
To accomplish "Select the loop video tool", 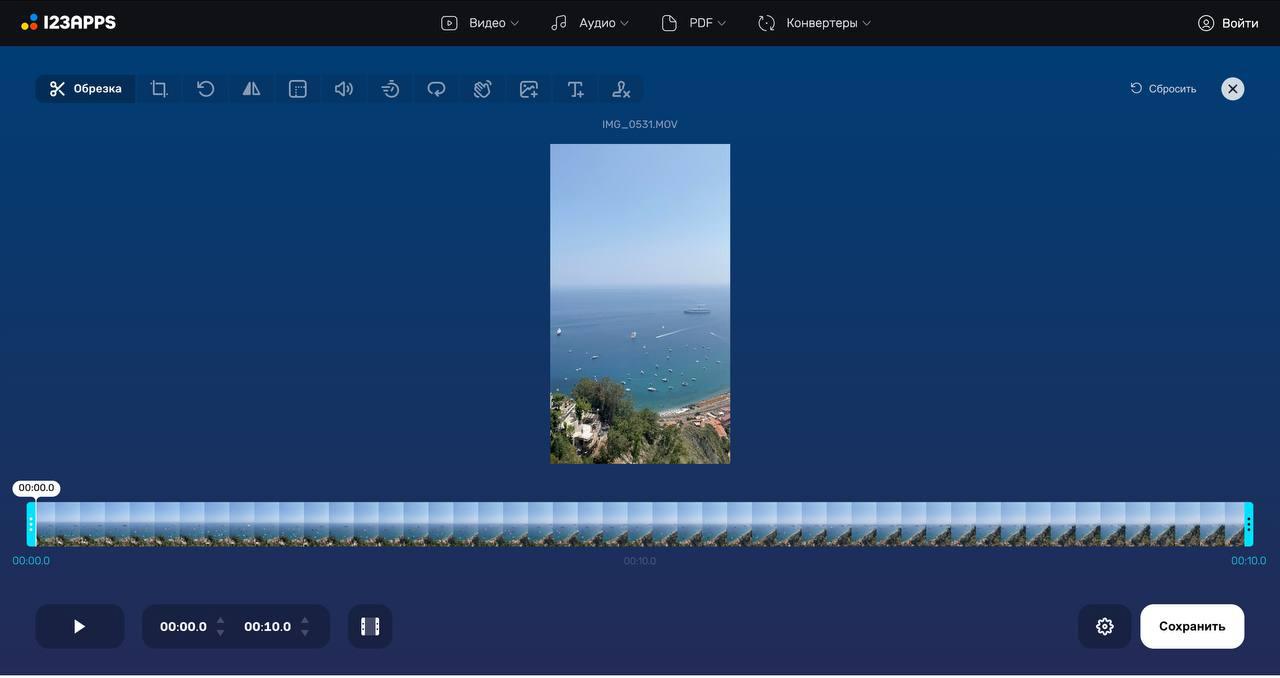I will pyautogui.click(x=436, y=89).
